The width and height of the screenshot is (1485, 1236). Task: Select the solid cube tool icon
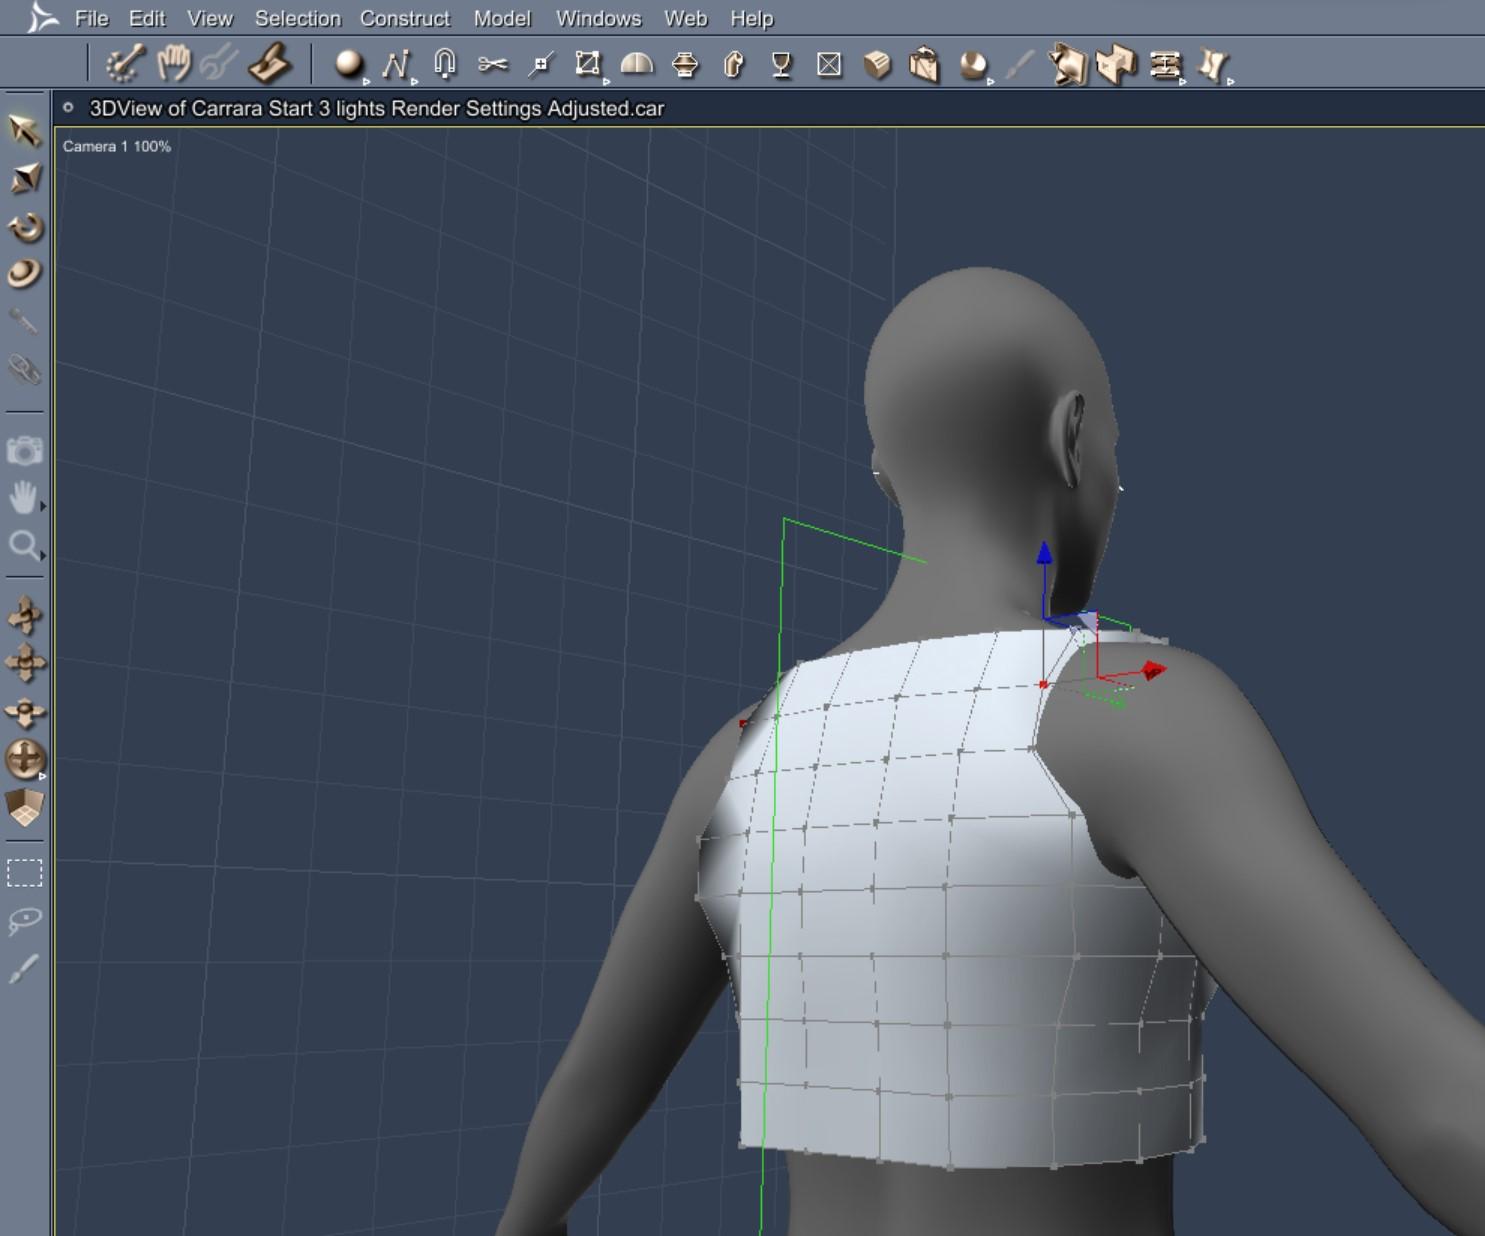click(x=877, y=65)
